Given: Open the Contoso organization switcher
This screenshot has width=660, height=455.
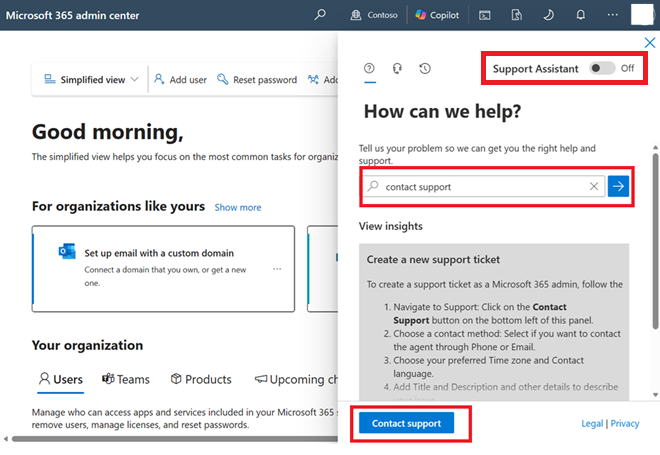Looking at the screenshot, I should tap(373, 15).
